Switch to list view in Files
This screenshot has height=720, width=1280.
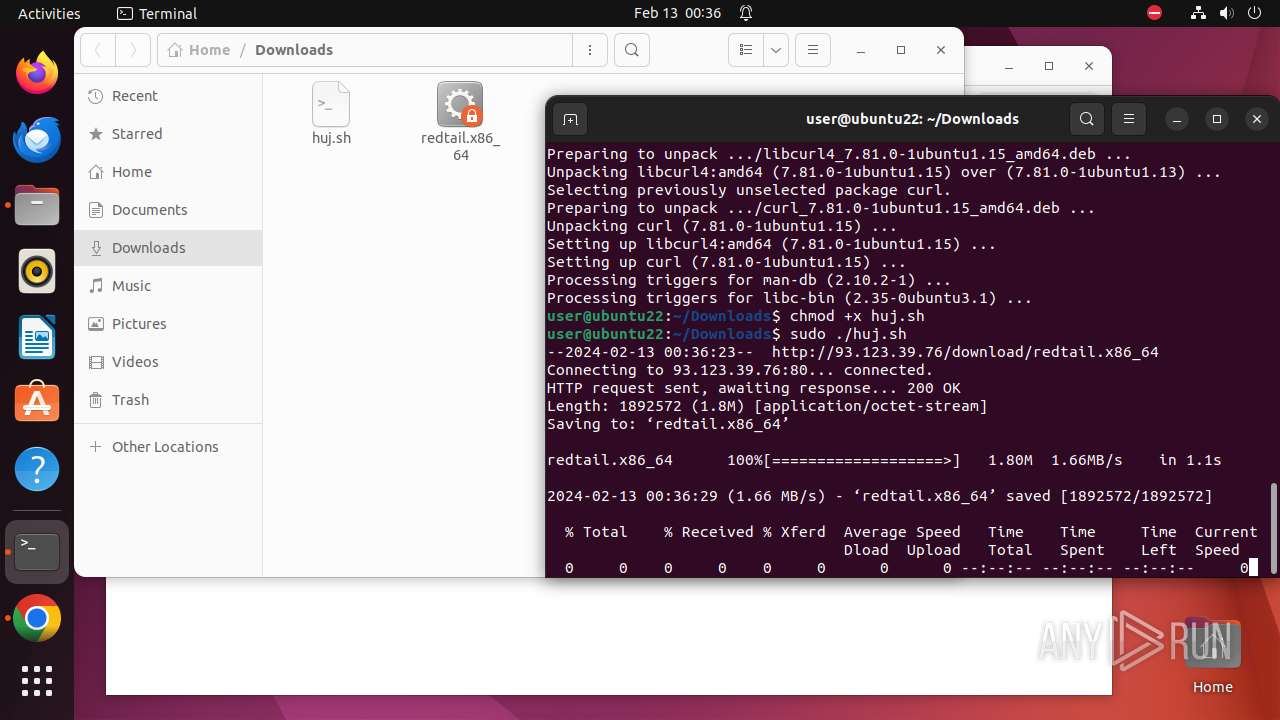point(746,50)
